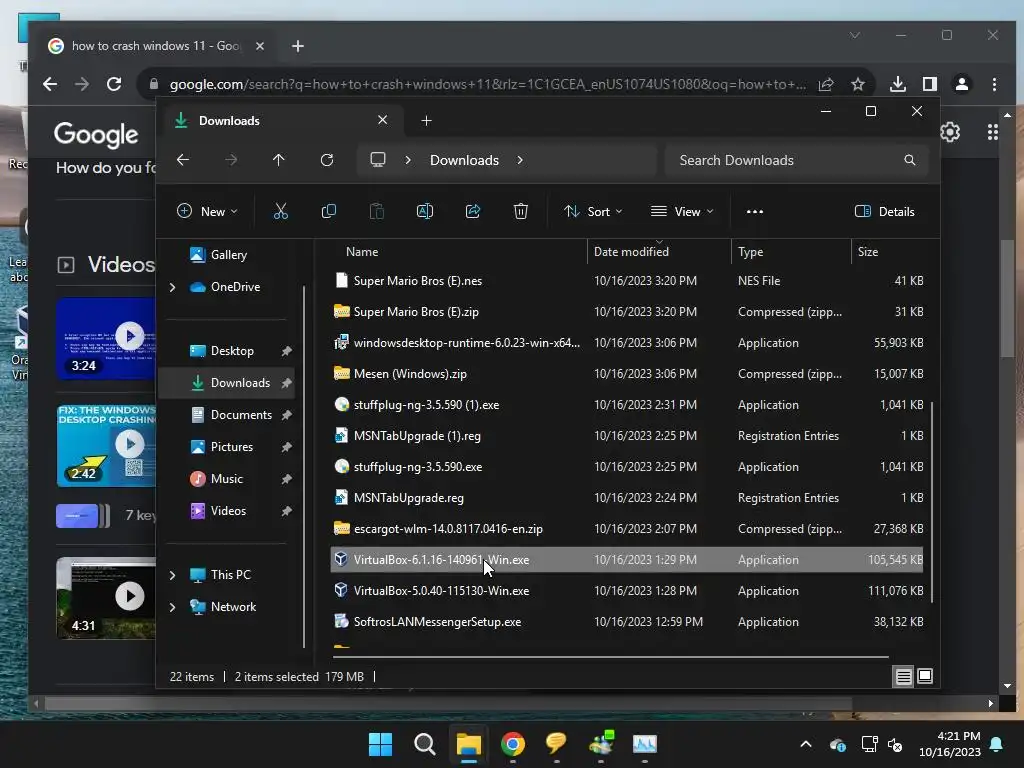
Task: Go back in File Explorer
Action: click(183, 160)
